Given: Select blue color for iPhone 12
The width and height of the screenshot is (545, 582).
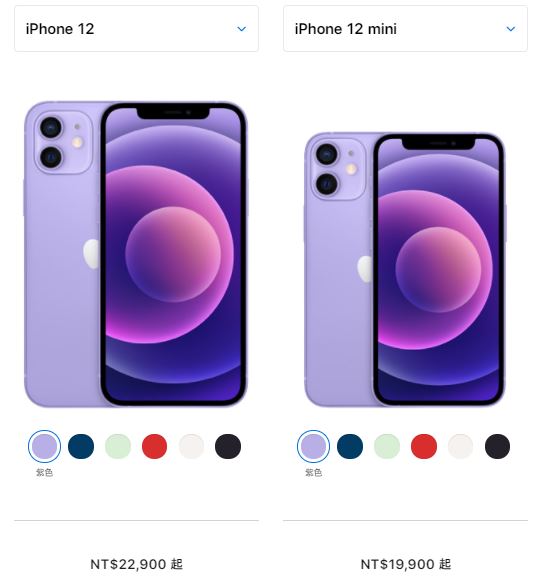Looking at the screenshot, I should pos(81,446).
